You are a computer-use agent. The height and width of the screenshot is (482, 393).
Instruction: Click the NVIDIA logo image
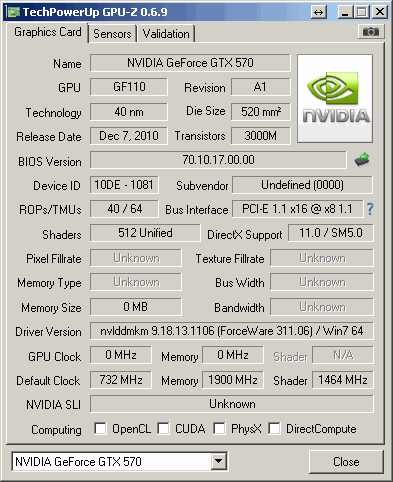[335, 99]
